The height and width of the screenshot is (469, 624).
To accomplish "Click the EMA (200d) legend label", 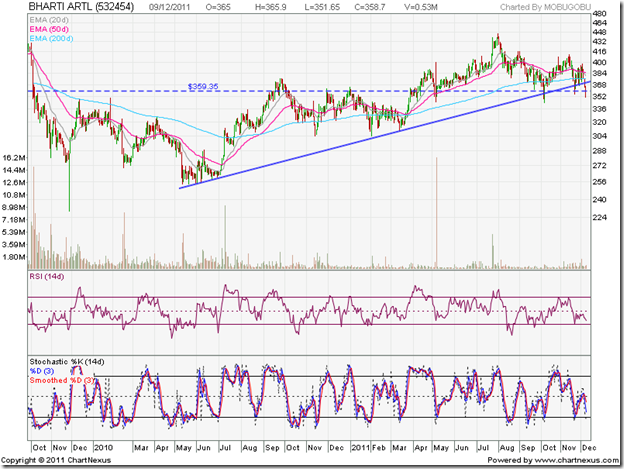I will pyautogui.click(x=51, y=39).
